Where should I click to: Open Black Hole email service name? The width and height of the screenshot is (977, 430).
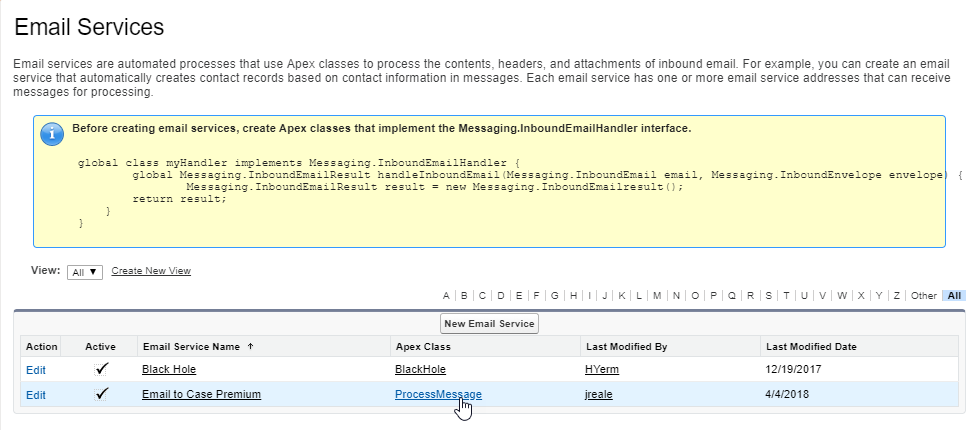click(x=169, y=370)
